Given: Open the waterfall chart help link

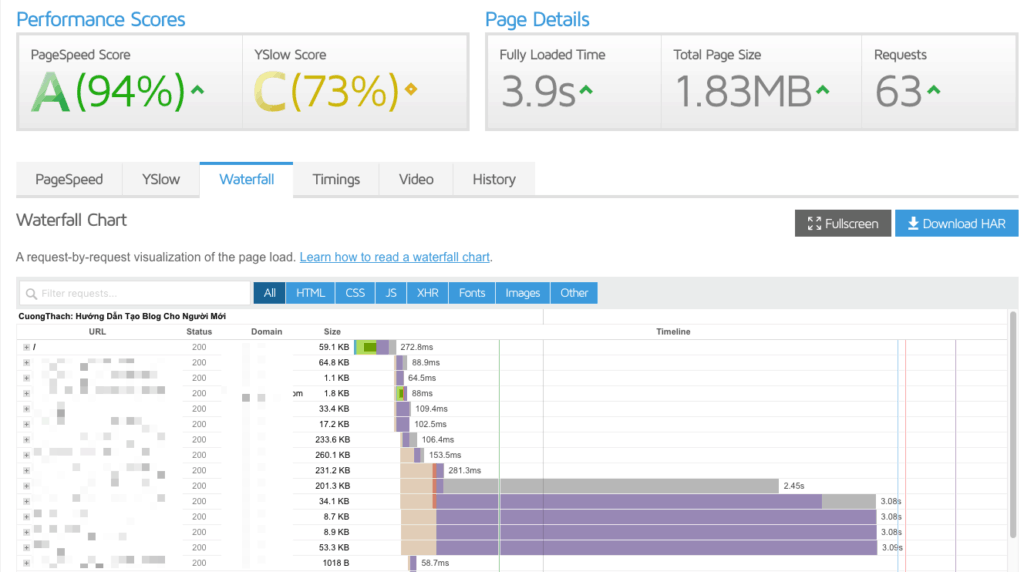Looking at the screenshot, I should tap(394, 257).
